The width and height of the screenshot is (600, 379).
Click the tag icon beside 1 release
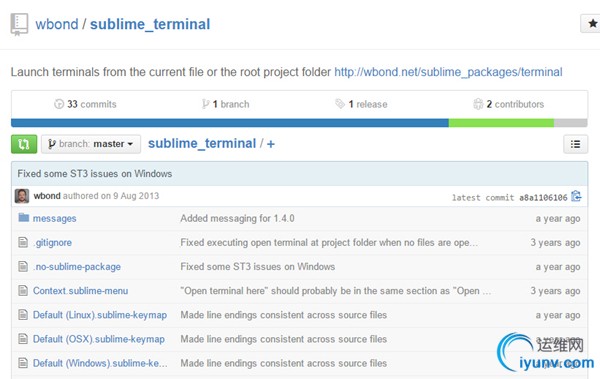point(340,104)
